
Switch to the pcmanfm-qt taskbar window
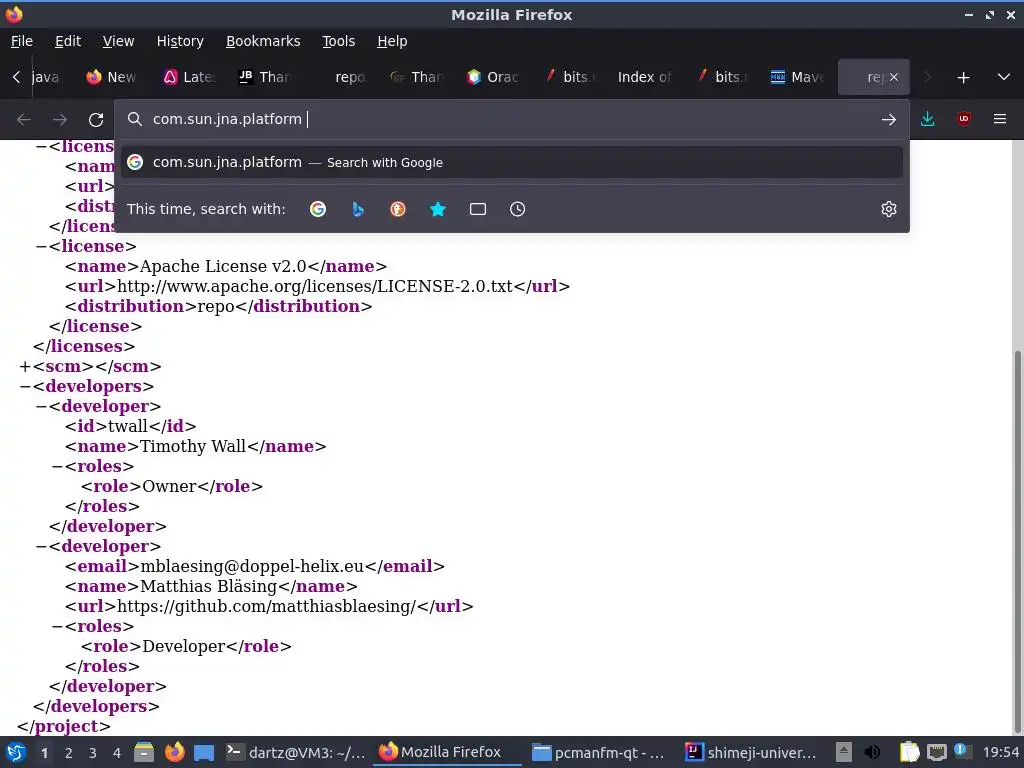pos(598,752)
